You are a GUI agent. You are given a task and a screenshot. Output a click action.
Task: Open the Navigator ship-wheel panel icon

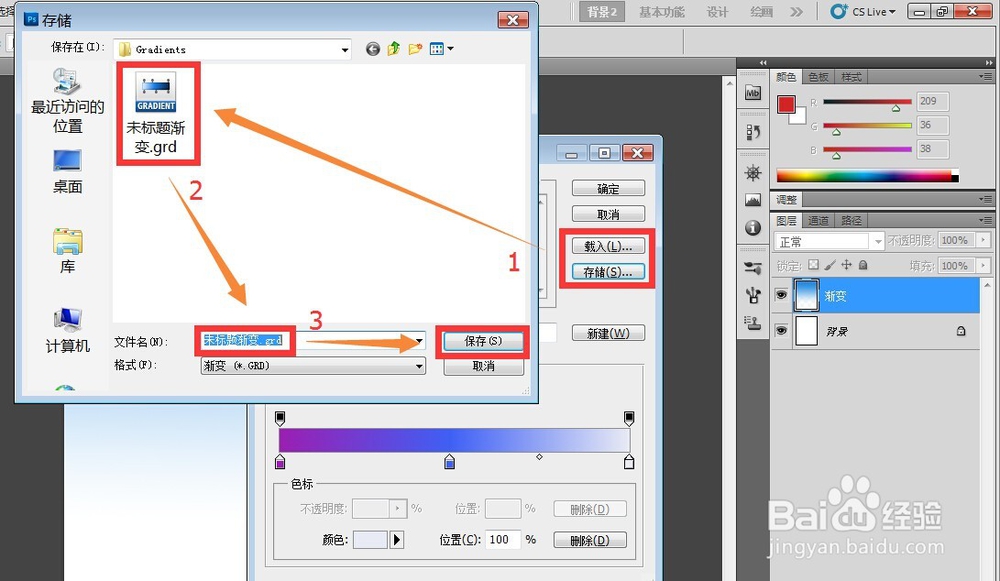click(753, 172)
